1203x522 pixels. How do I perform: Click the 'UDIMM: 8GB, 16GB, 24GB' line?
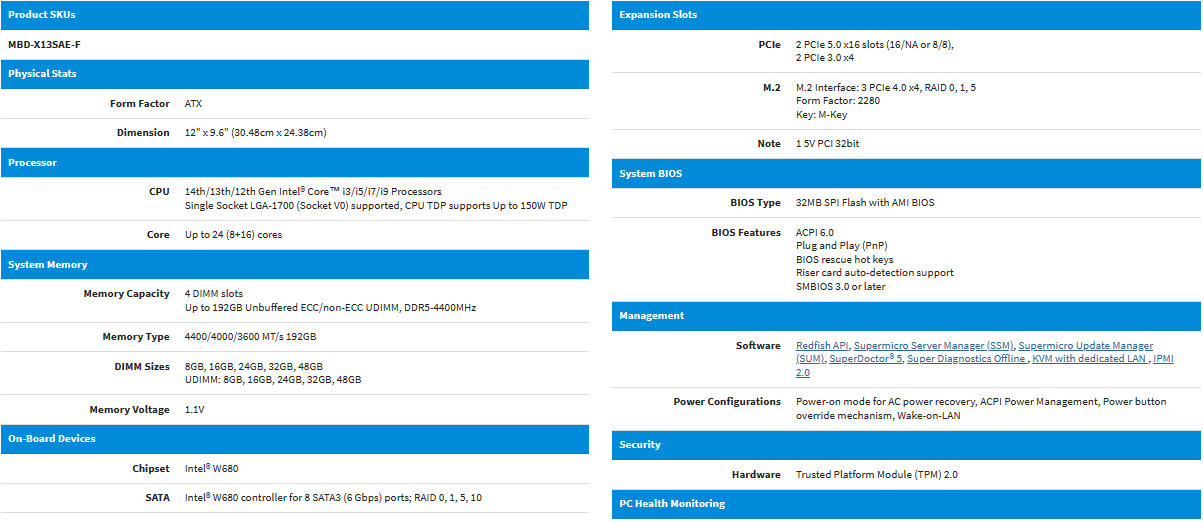click(273, 380)
